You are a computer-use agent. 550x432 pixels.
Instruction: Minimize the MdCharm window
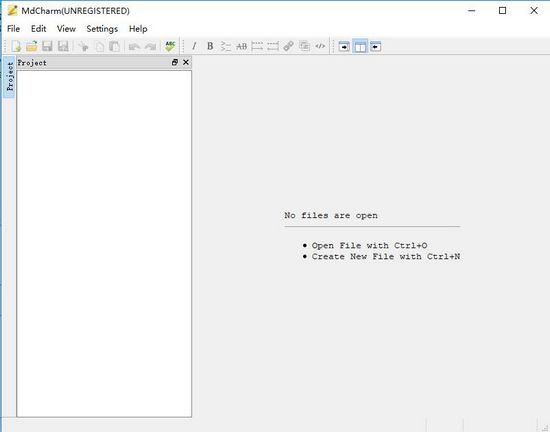click(x=471, y=11)
